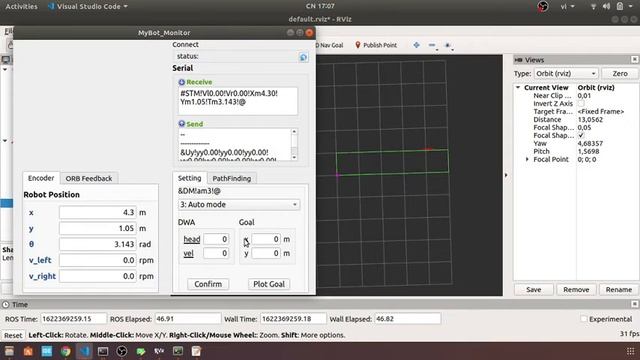640x360 pixels.
Task: Click the DWA vel input field
Action: pos(216,253)
